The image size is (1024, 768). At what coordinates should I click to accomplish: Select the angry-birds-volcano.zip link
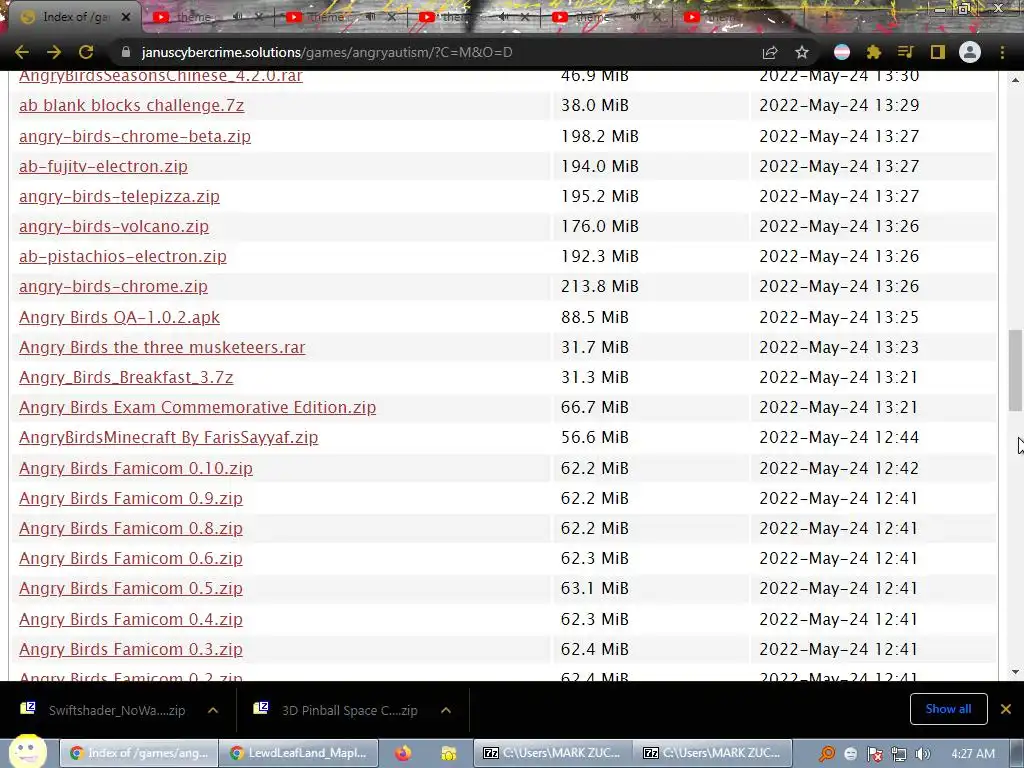tap(114, 227)
